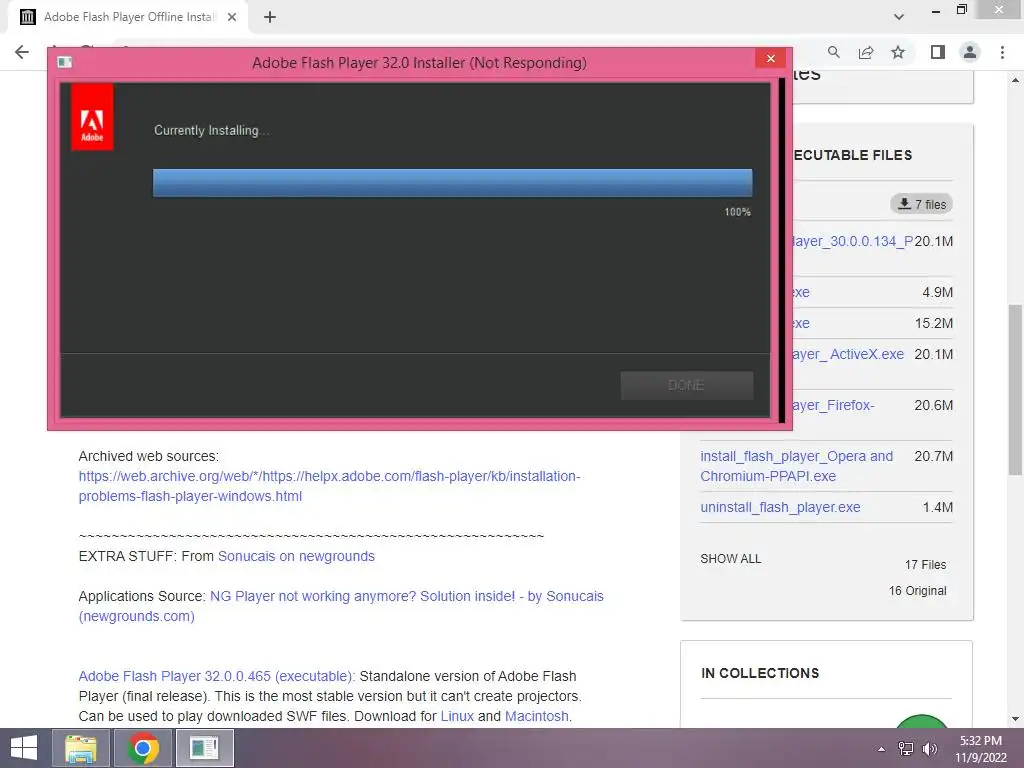Bookmark this page with the star icon
This screenshot has width=1024, height=768.
coord(898,52)
